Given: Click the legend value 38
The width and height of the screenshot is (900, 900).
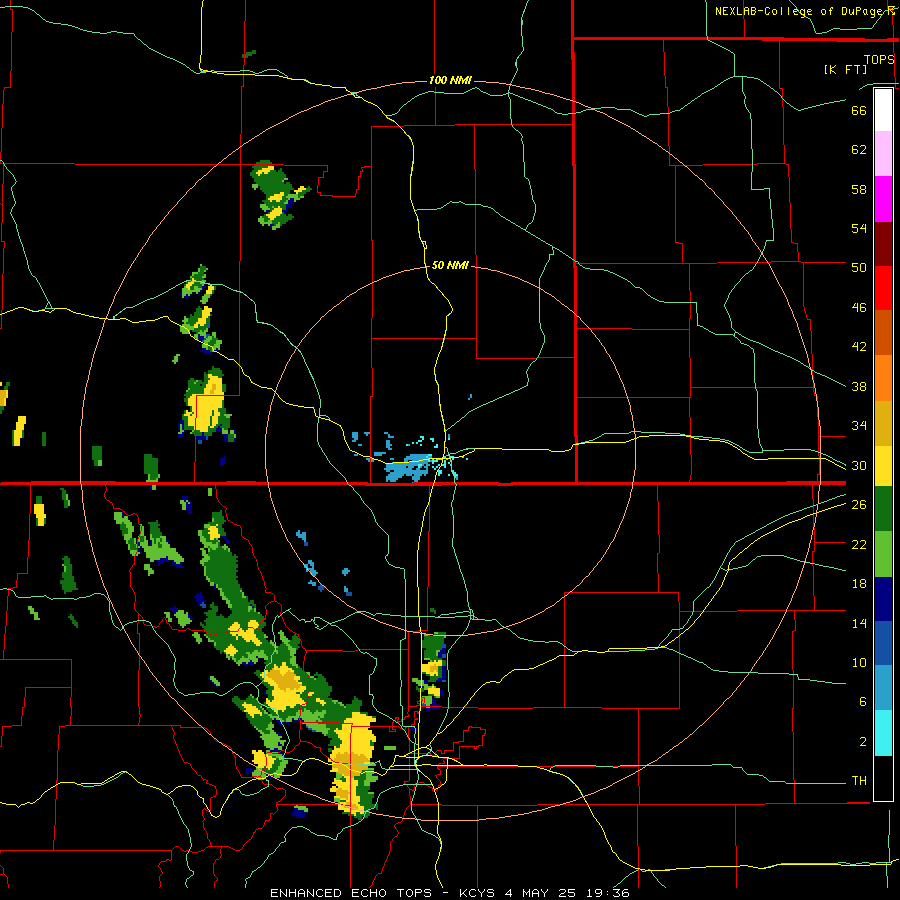Looking at the screenshot, I should point(859,386).
